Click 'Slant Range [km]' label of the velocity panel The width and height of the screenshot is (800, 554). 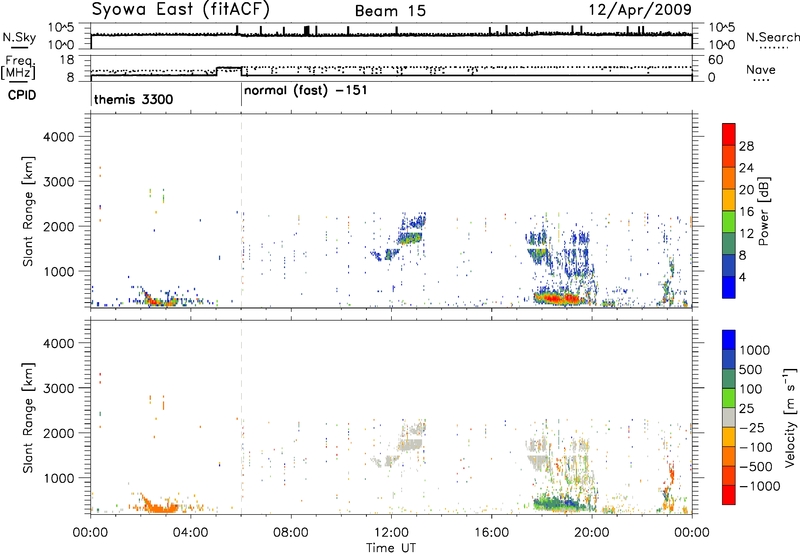pos(28,417)
